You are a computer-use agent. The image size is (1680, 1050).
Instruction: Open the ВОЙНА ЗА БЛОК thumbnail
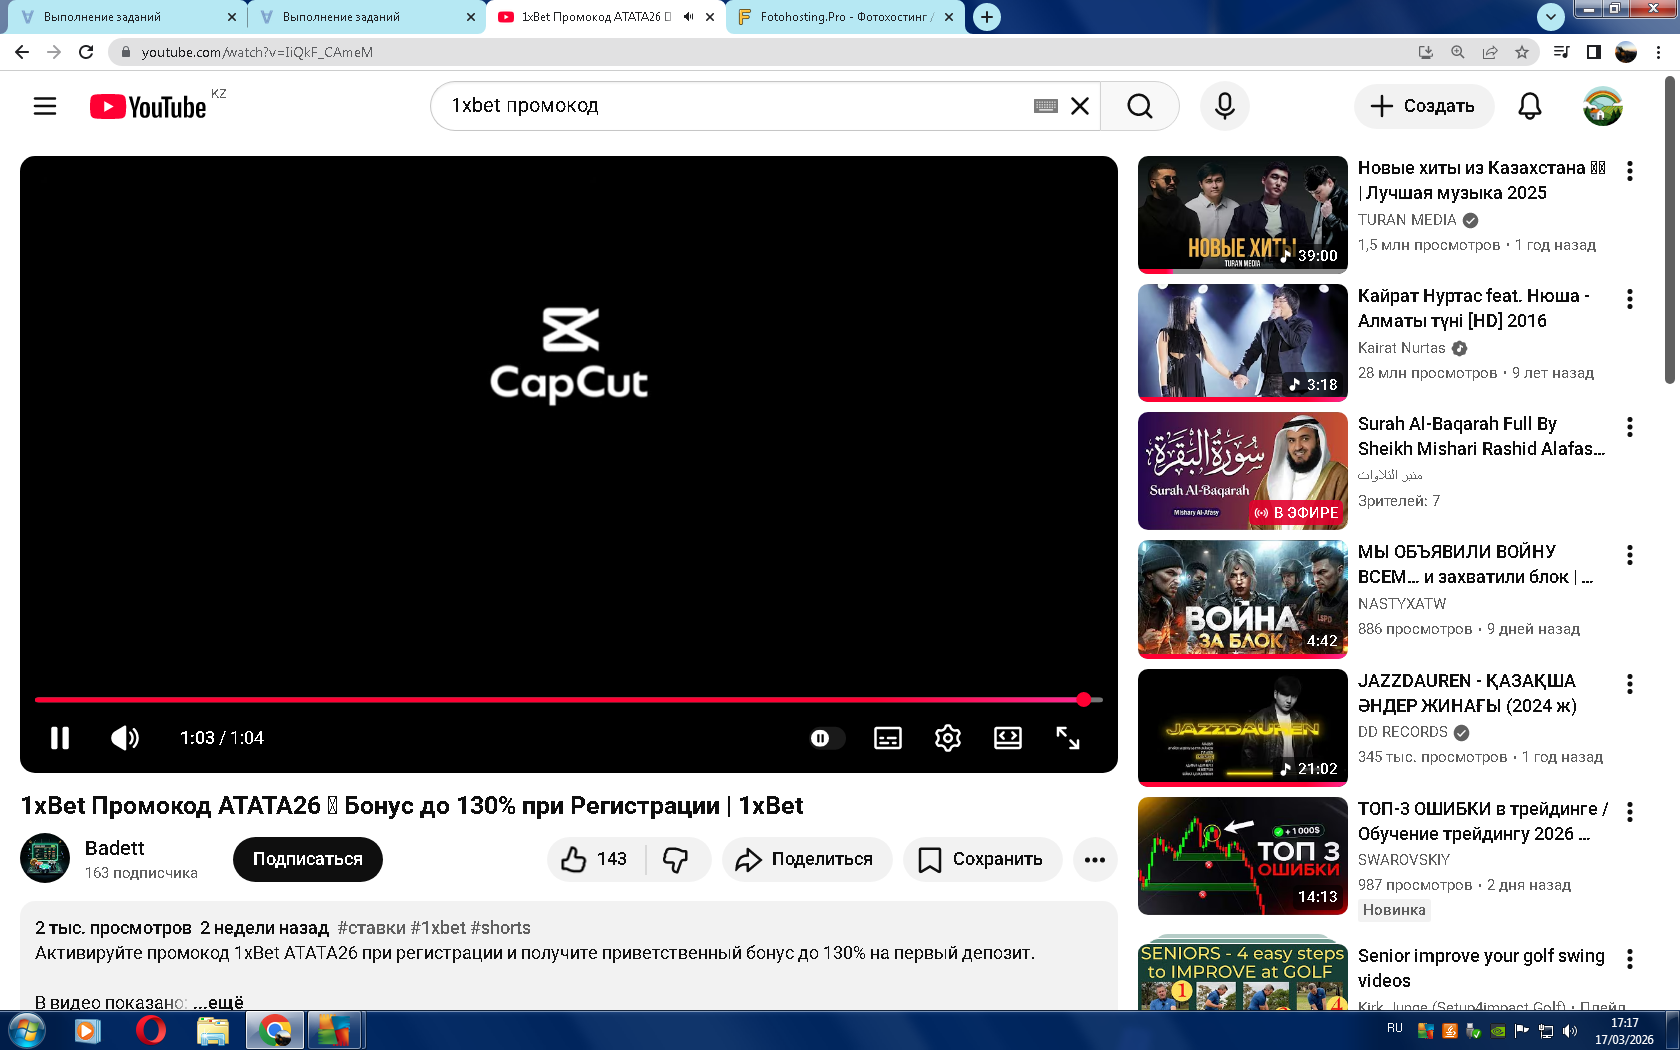coord(1243,599)
